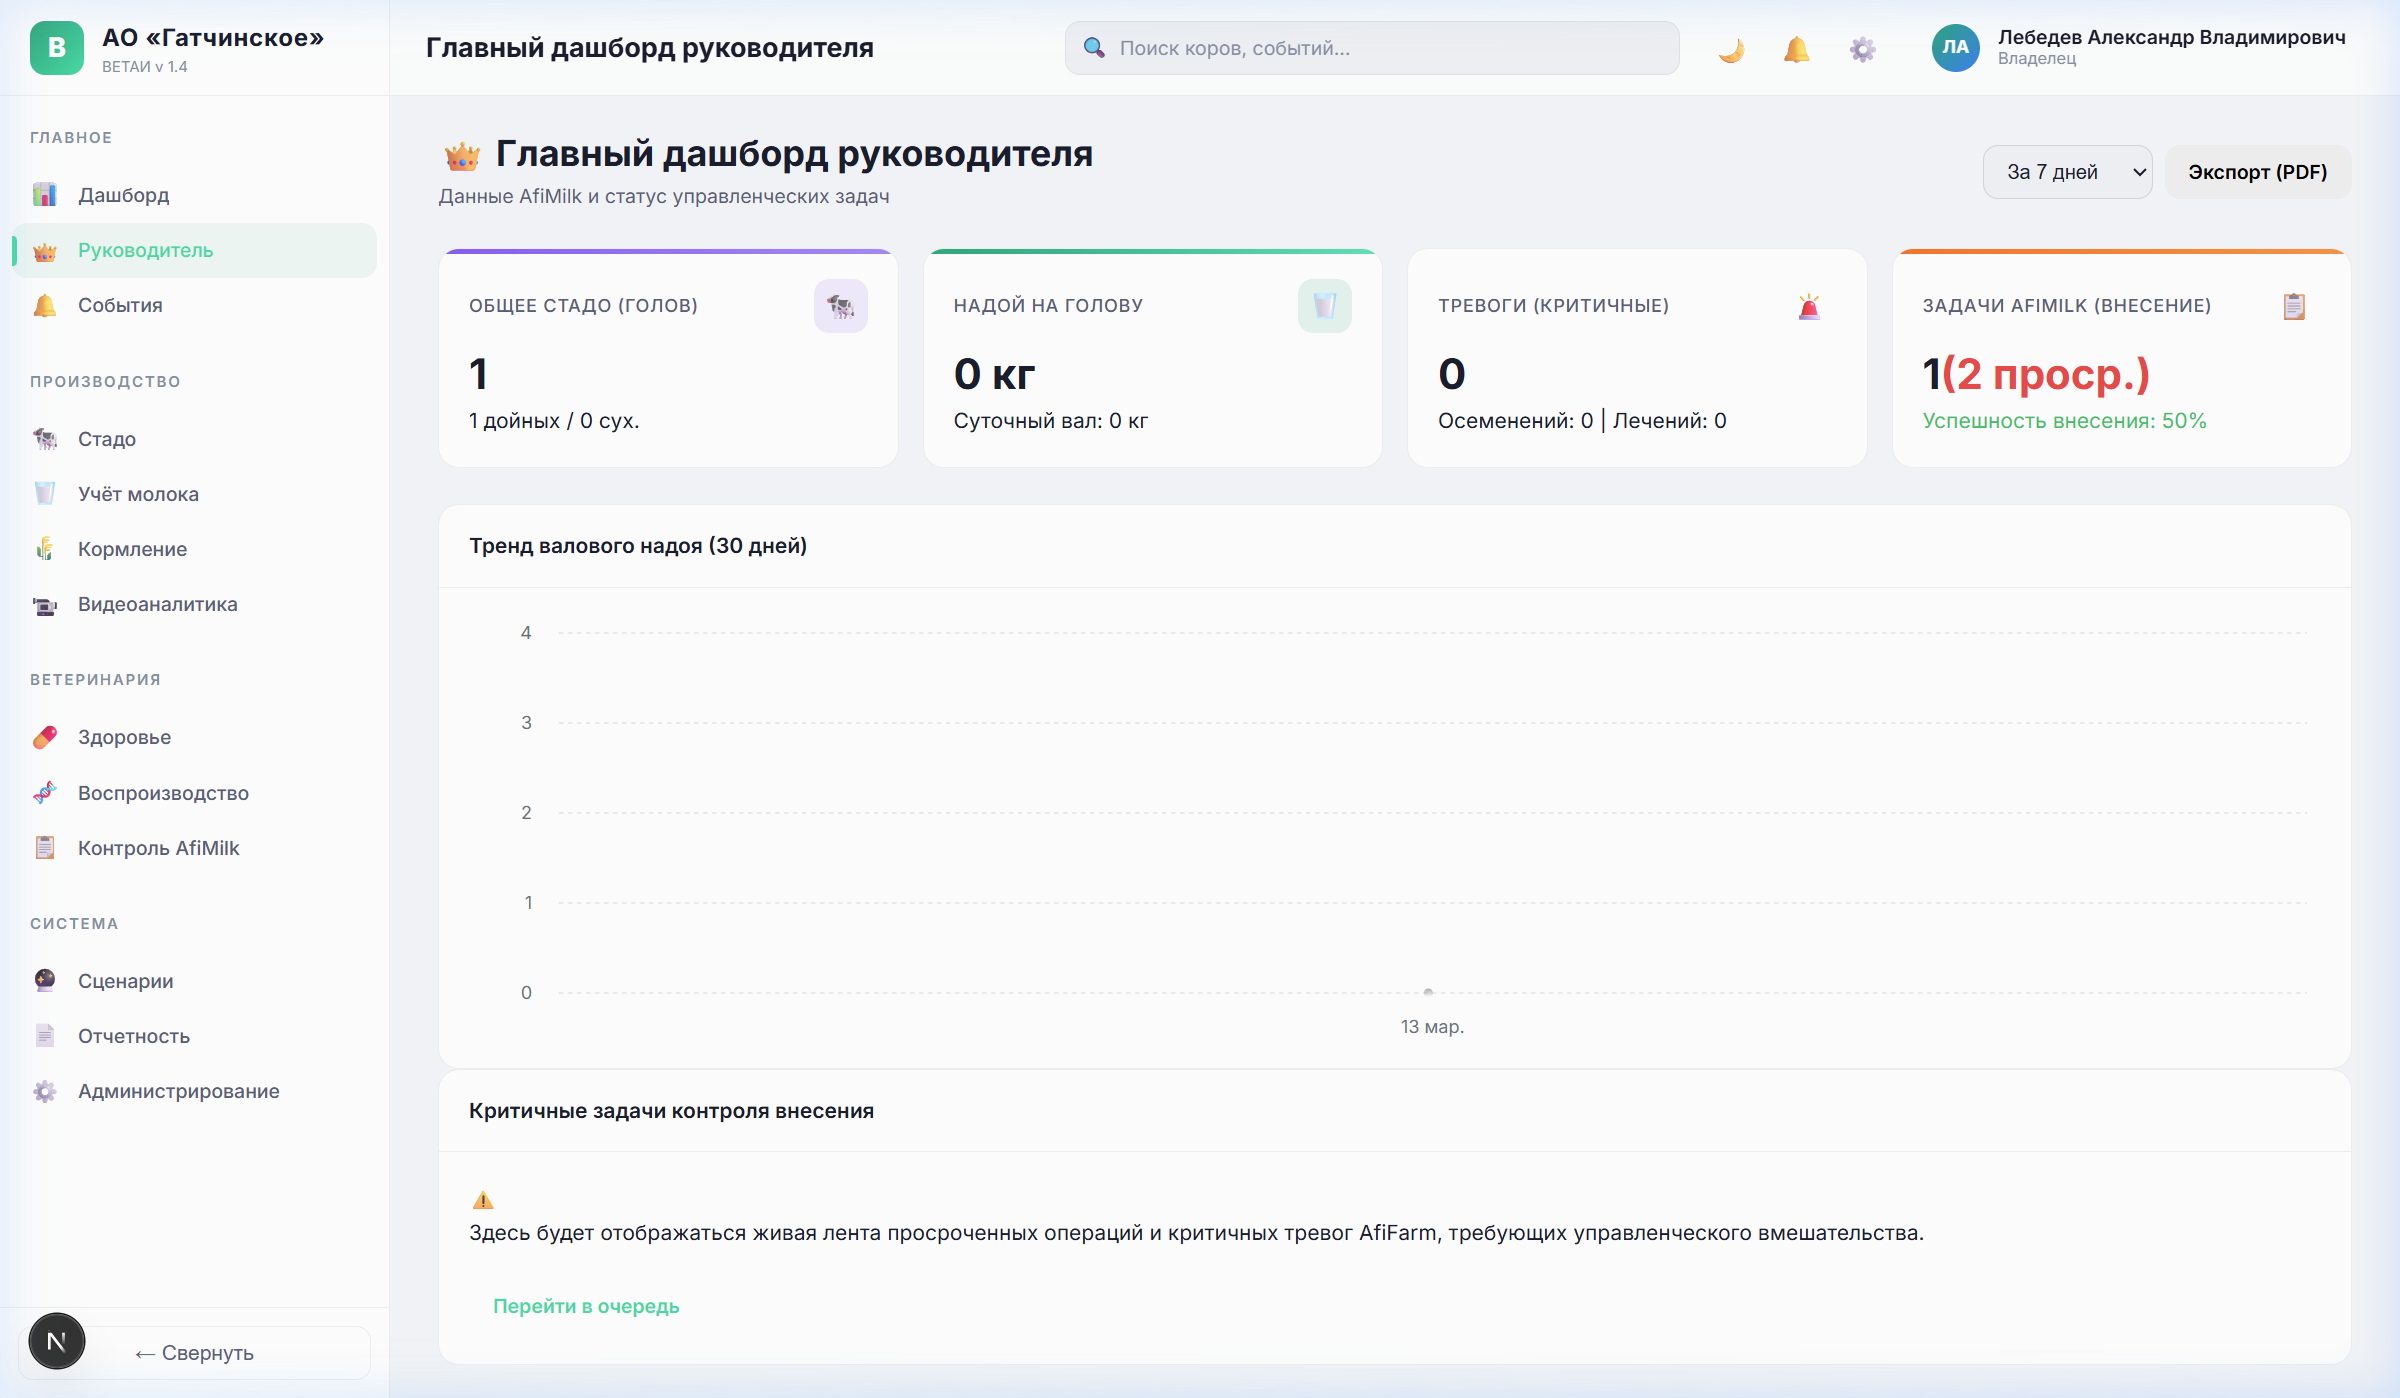Click the milk glass icon in the НАДОЙ НА ГОЛОВУ card
This screenshot has height=1398, width=2400.
click(1324, 306)
